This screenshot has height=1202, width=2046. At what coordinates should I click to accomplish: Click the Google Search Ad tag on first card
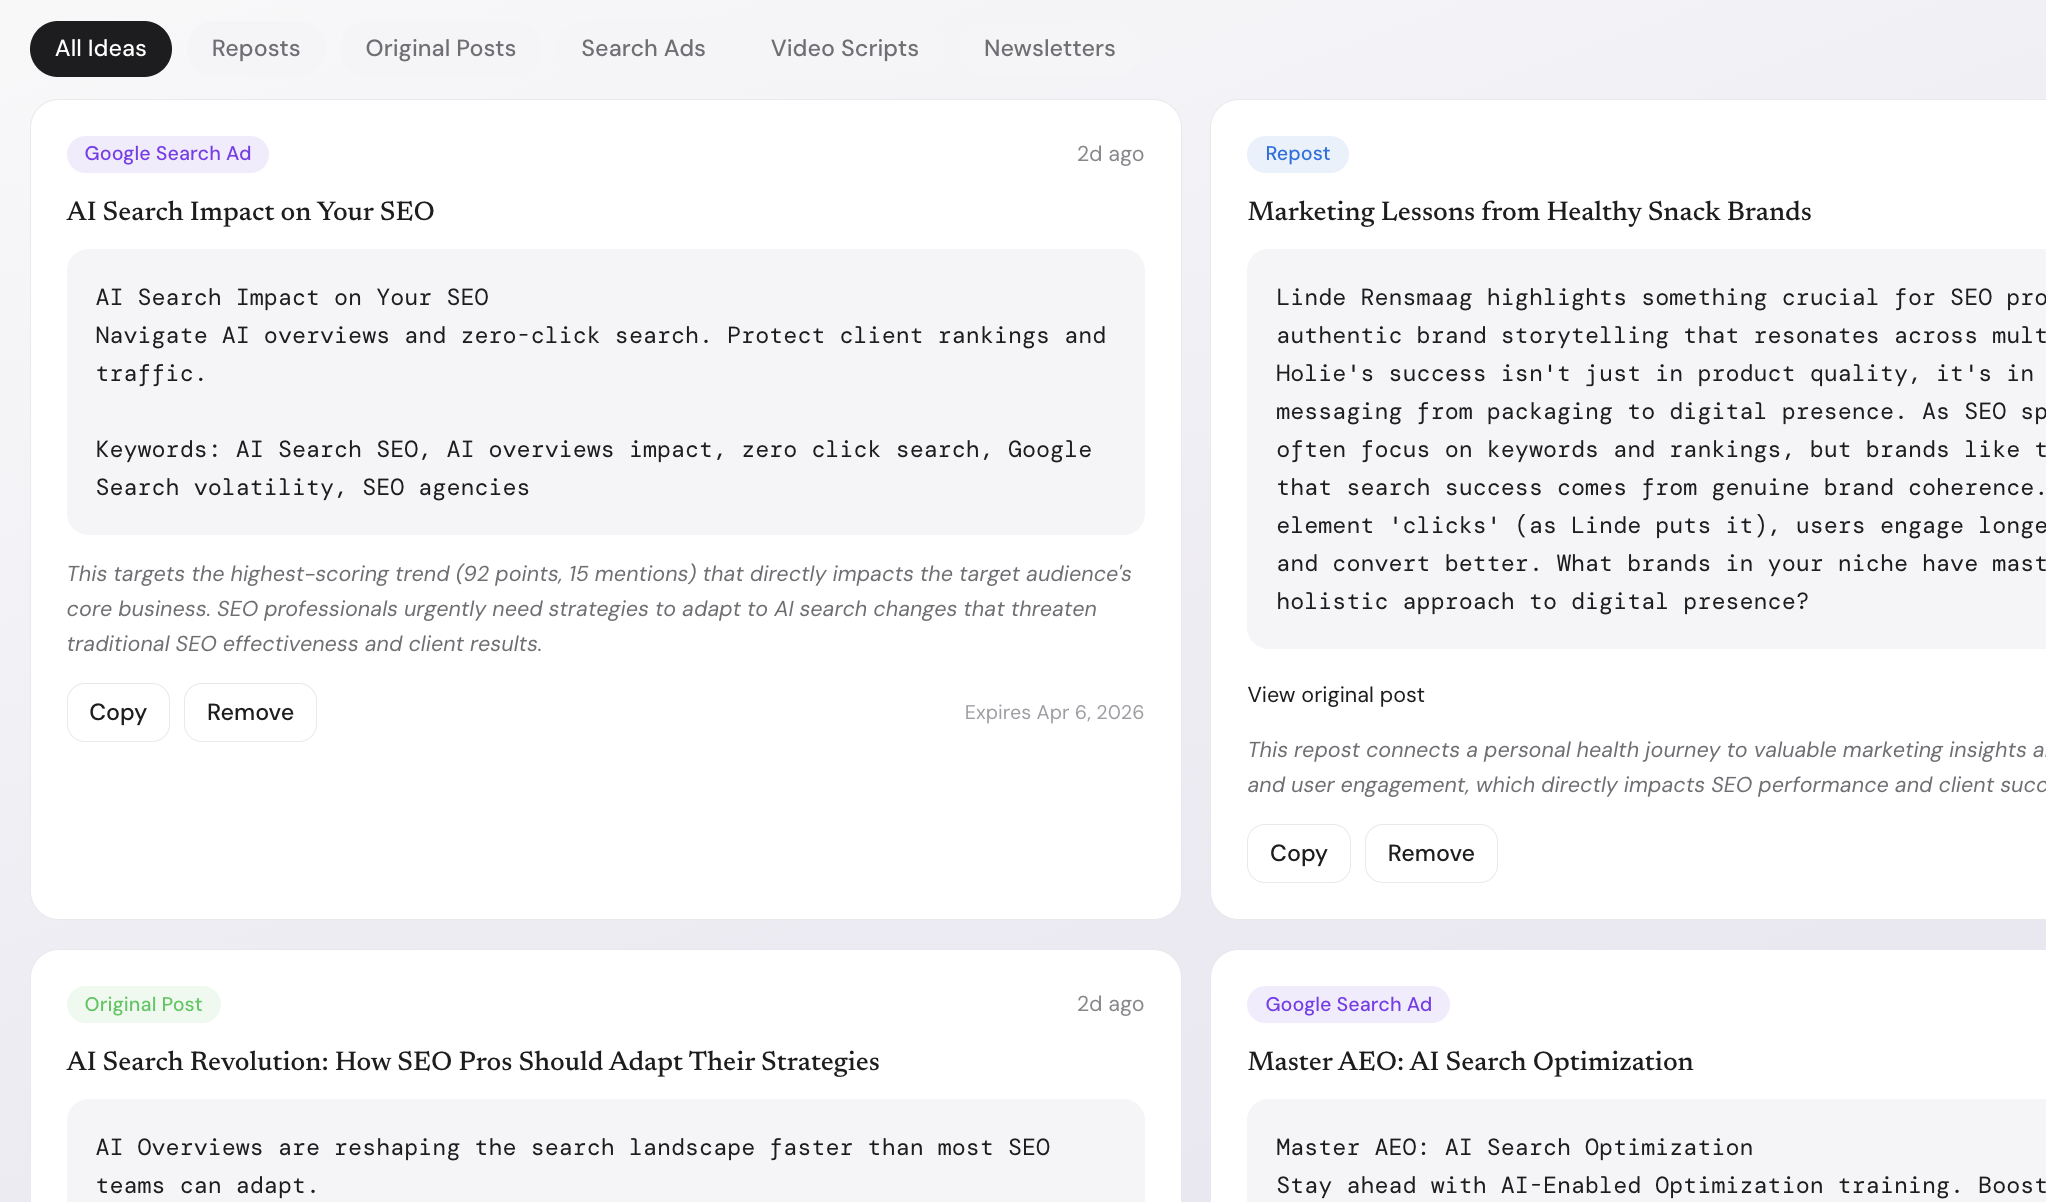pos(167,154)
